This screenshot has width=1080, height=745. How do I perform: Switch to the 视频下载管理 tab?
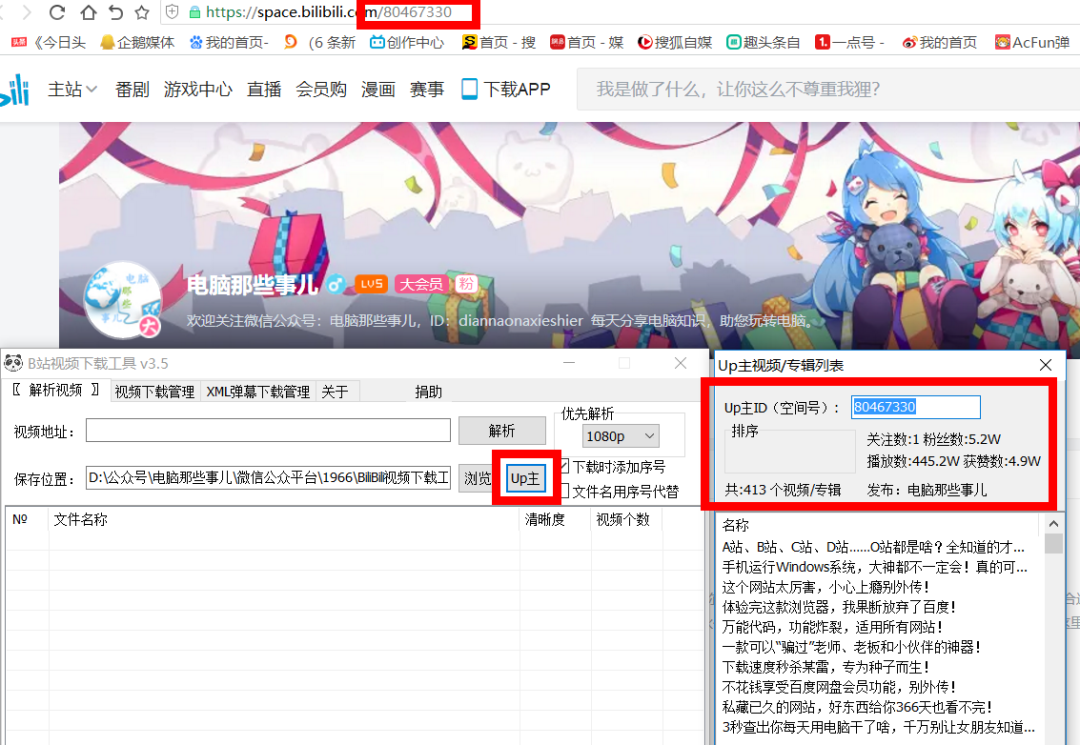155,391
